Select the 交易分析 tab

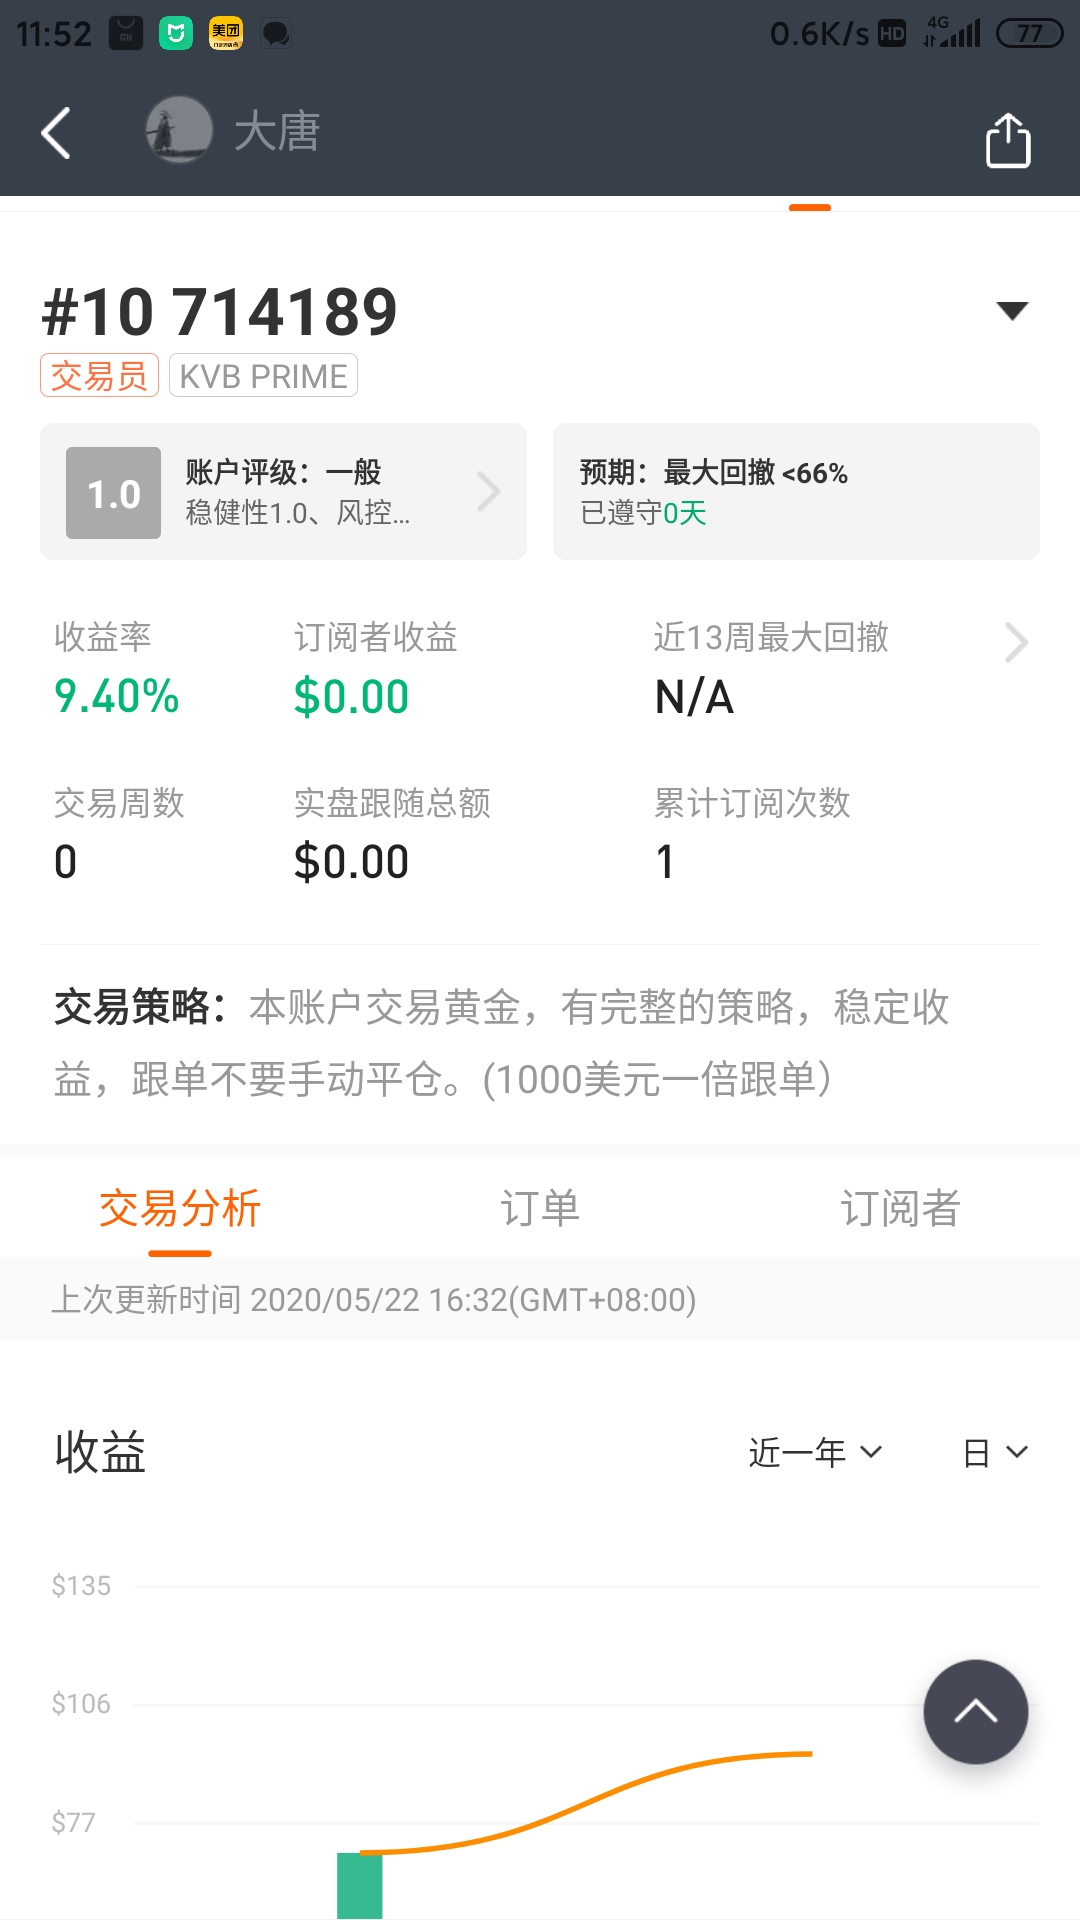pos(180,1208)
